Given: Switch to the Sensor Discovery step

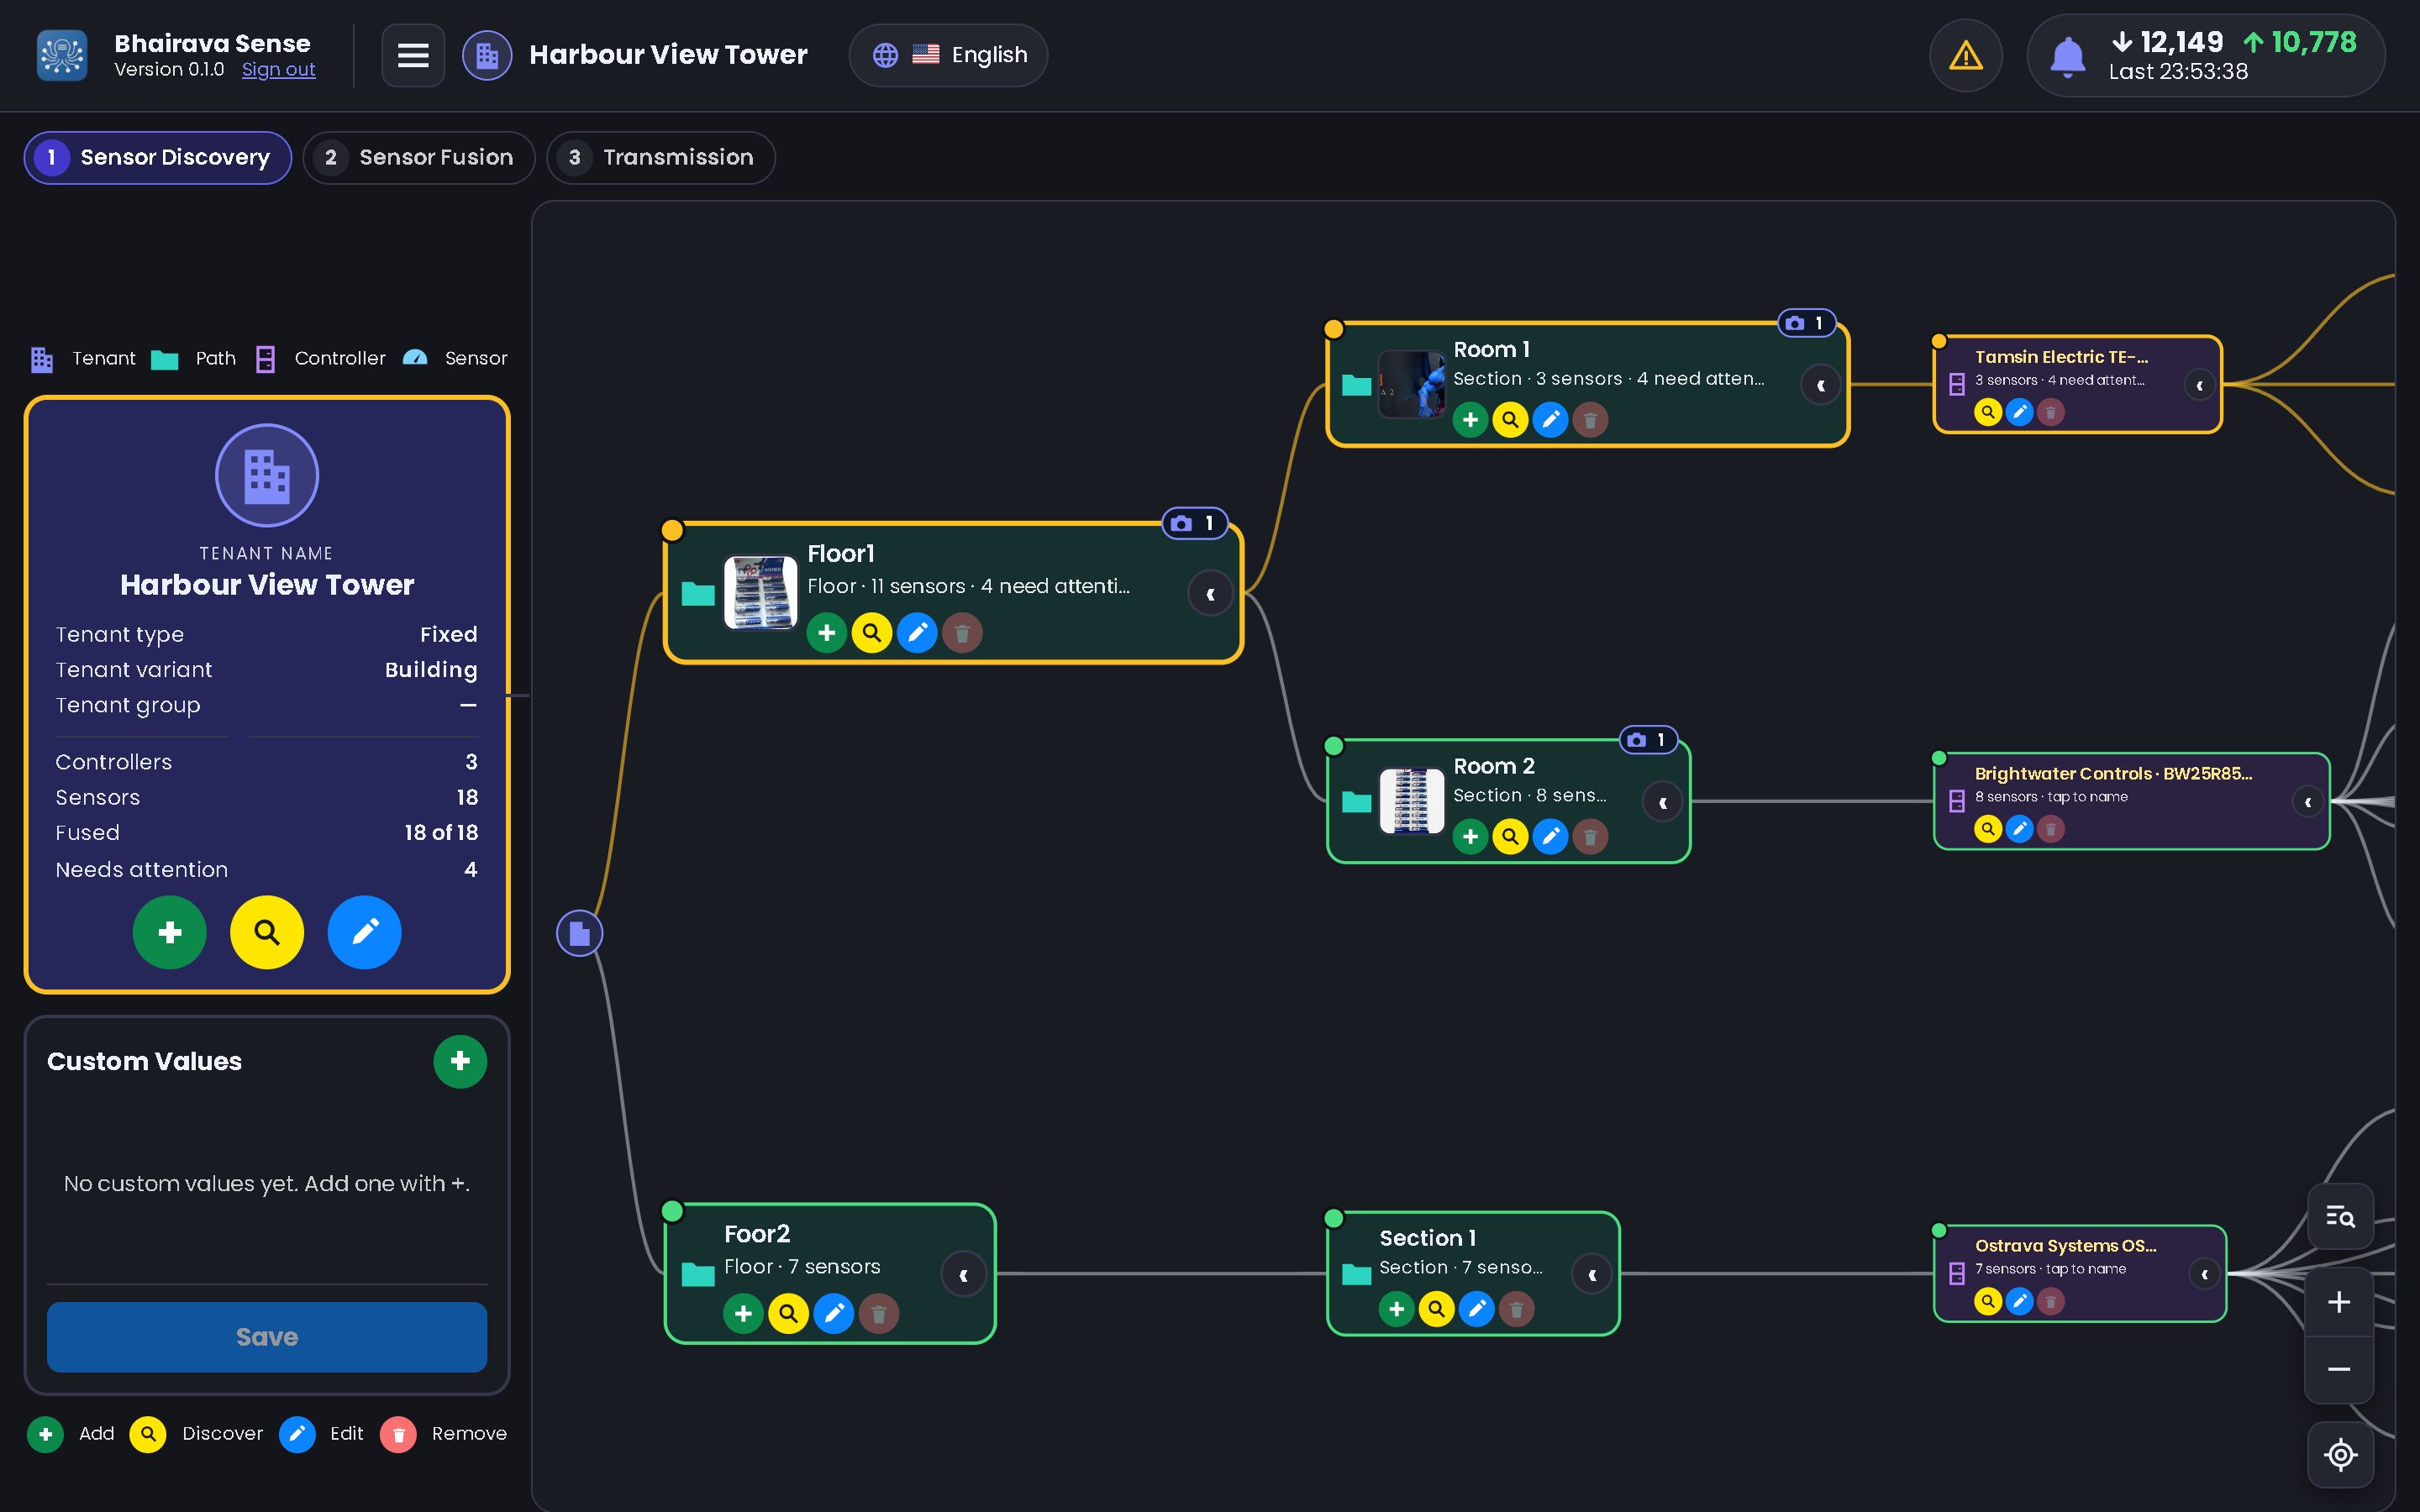Looking at the screenshot, I should (158, 158).
